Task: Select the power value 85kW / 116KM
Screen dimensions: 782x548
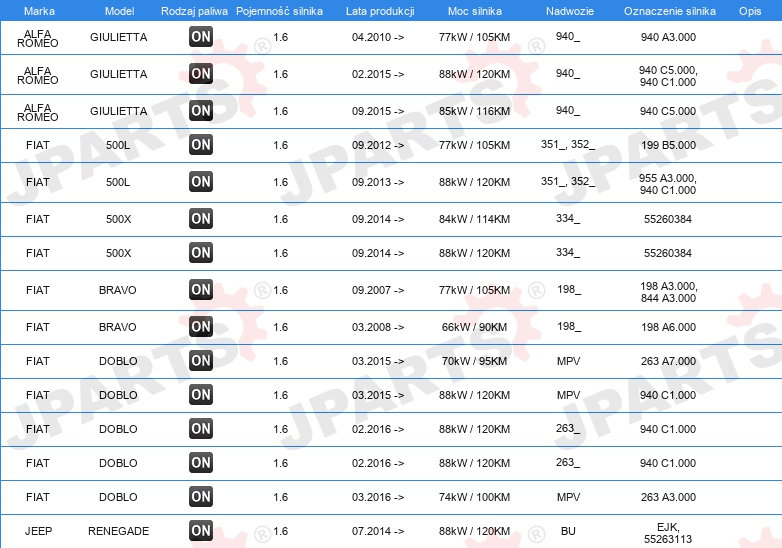Action: pyautogui.click(x=474, y=111)
